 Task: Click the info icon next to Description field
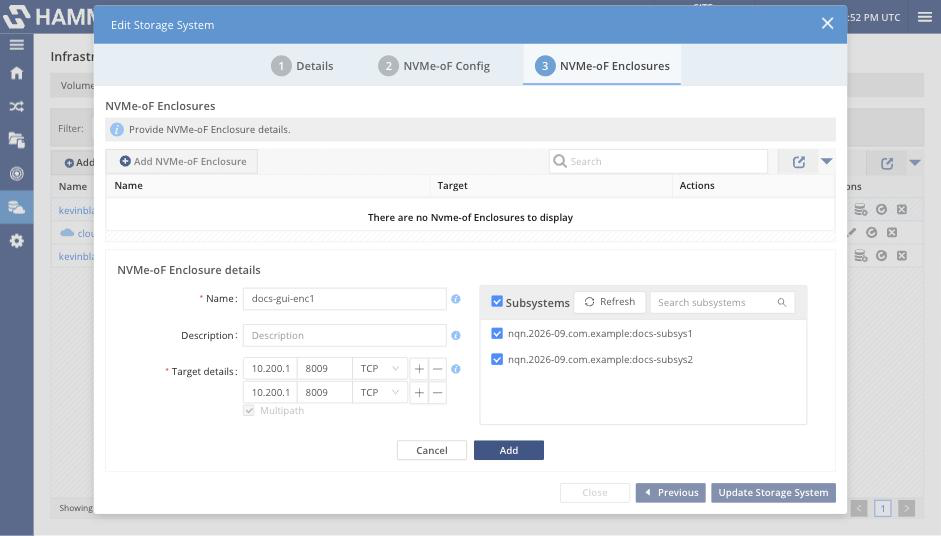pyautogui.click(x=456, y=336)
